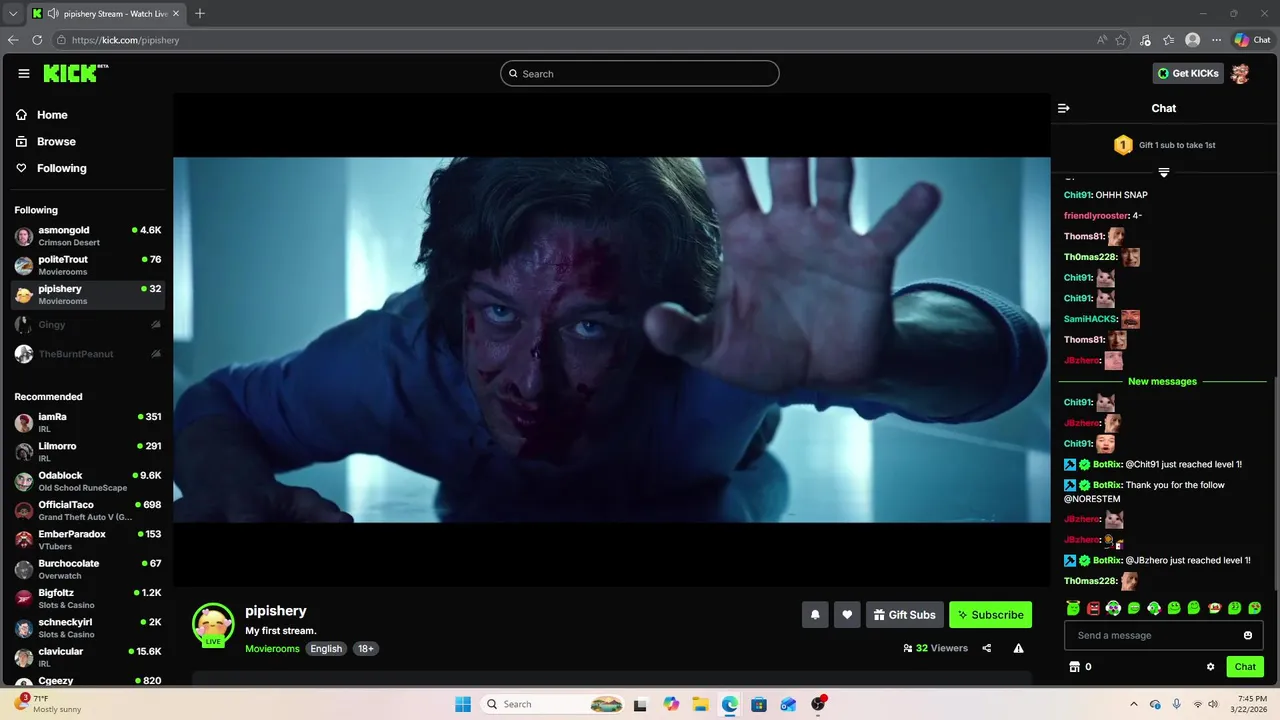Insert the angel halo emote
The width and height of the screenshot is (1280, 720).
(1073, 608)
